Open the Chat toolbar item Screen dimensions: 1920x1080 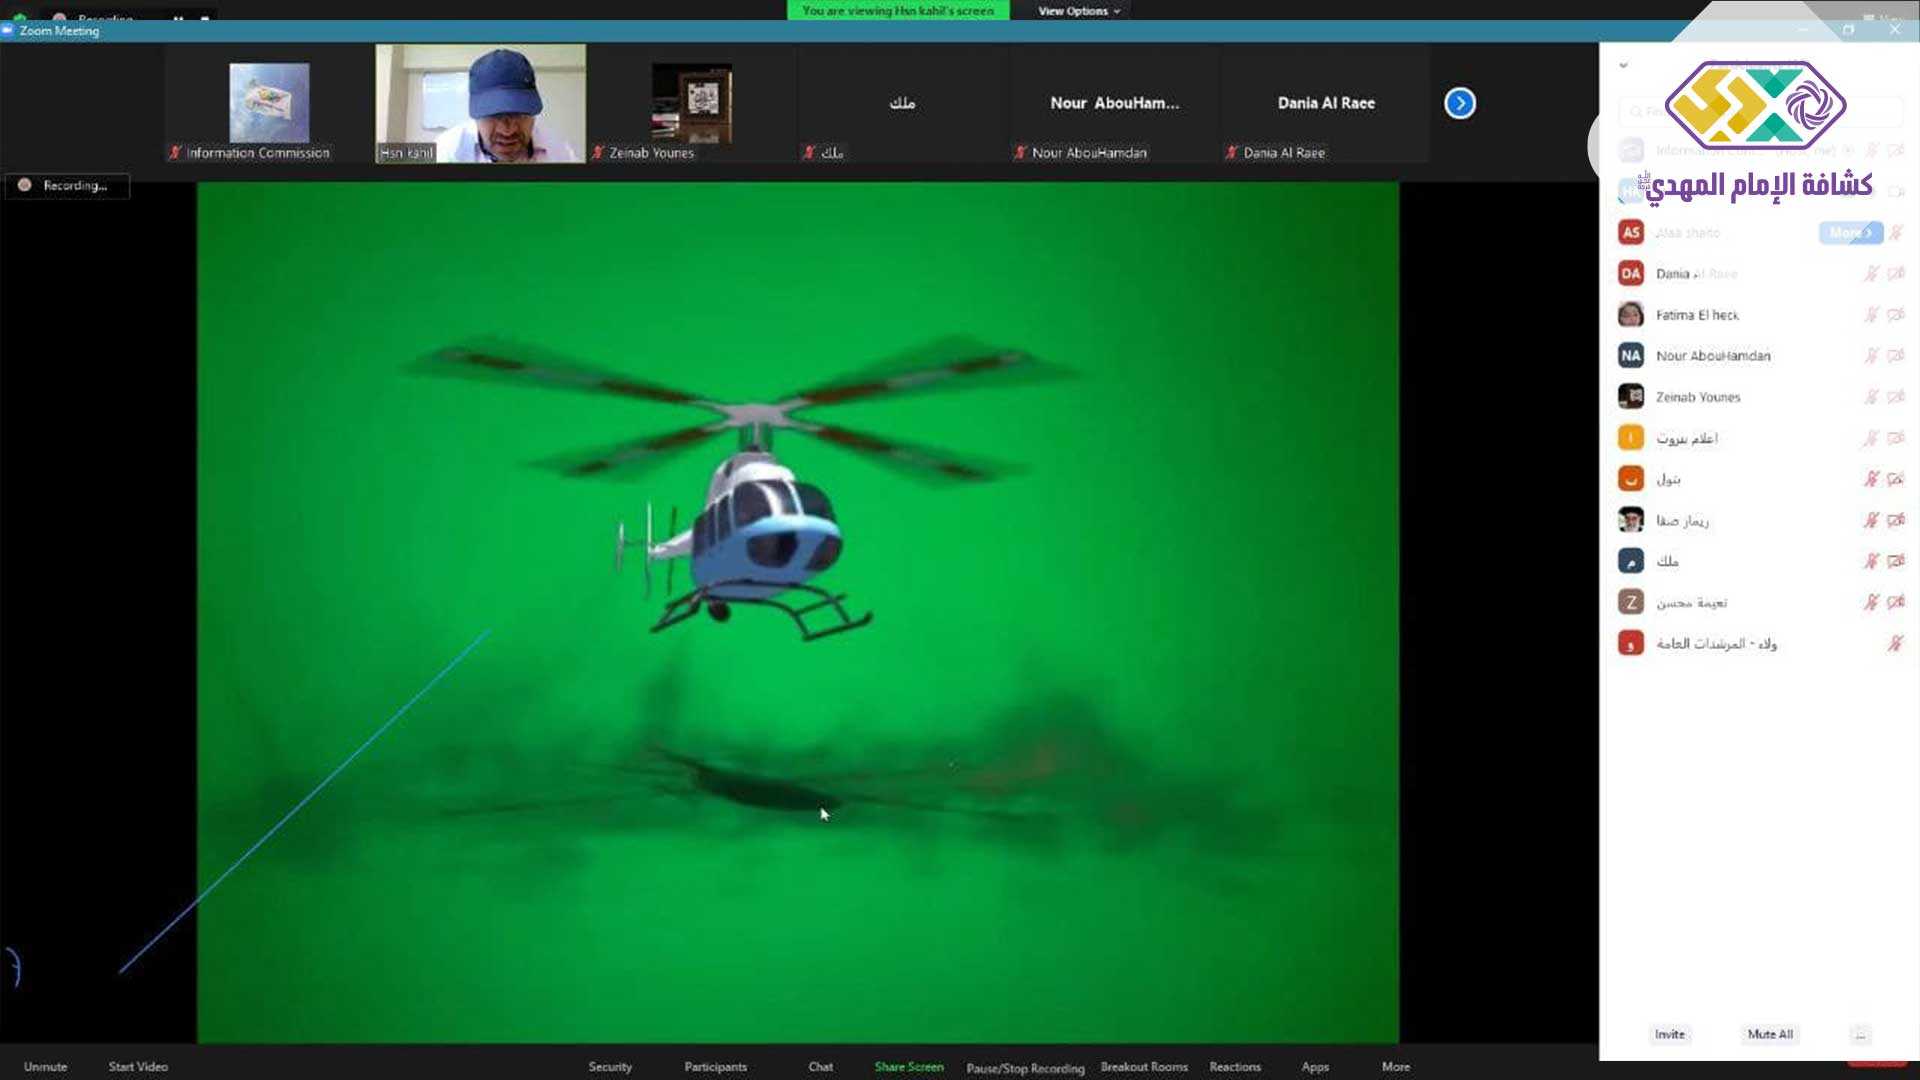pos(820,1066)
